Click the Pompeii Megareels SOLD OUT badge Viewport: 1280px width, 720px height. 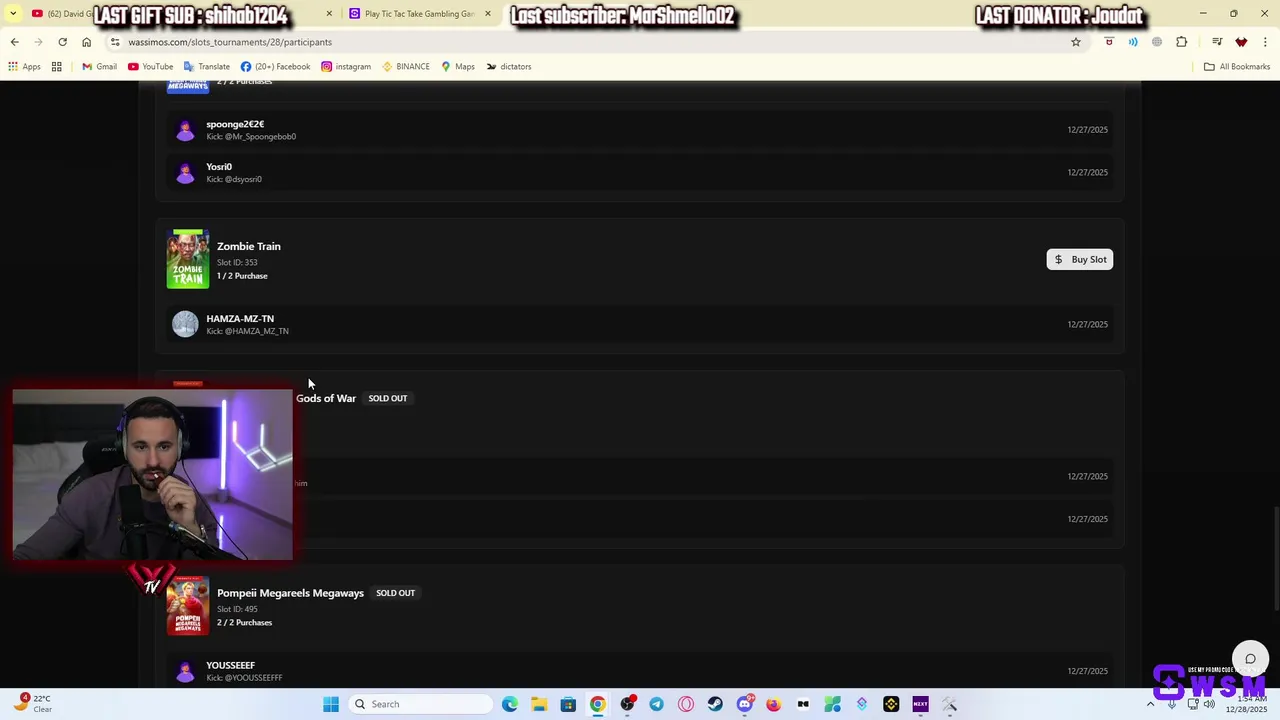[x=396, y=593]
